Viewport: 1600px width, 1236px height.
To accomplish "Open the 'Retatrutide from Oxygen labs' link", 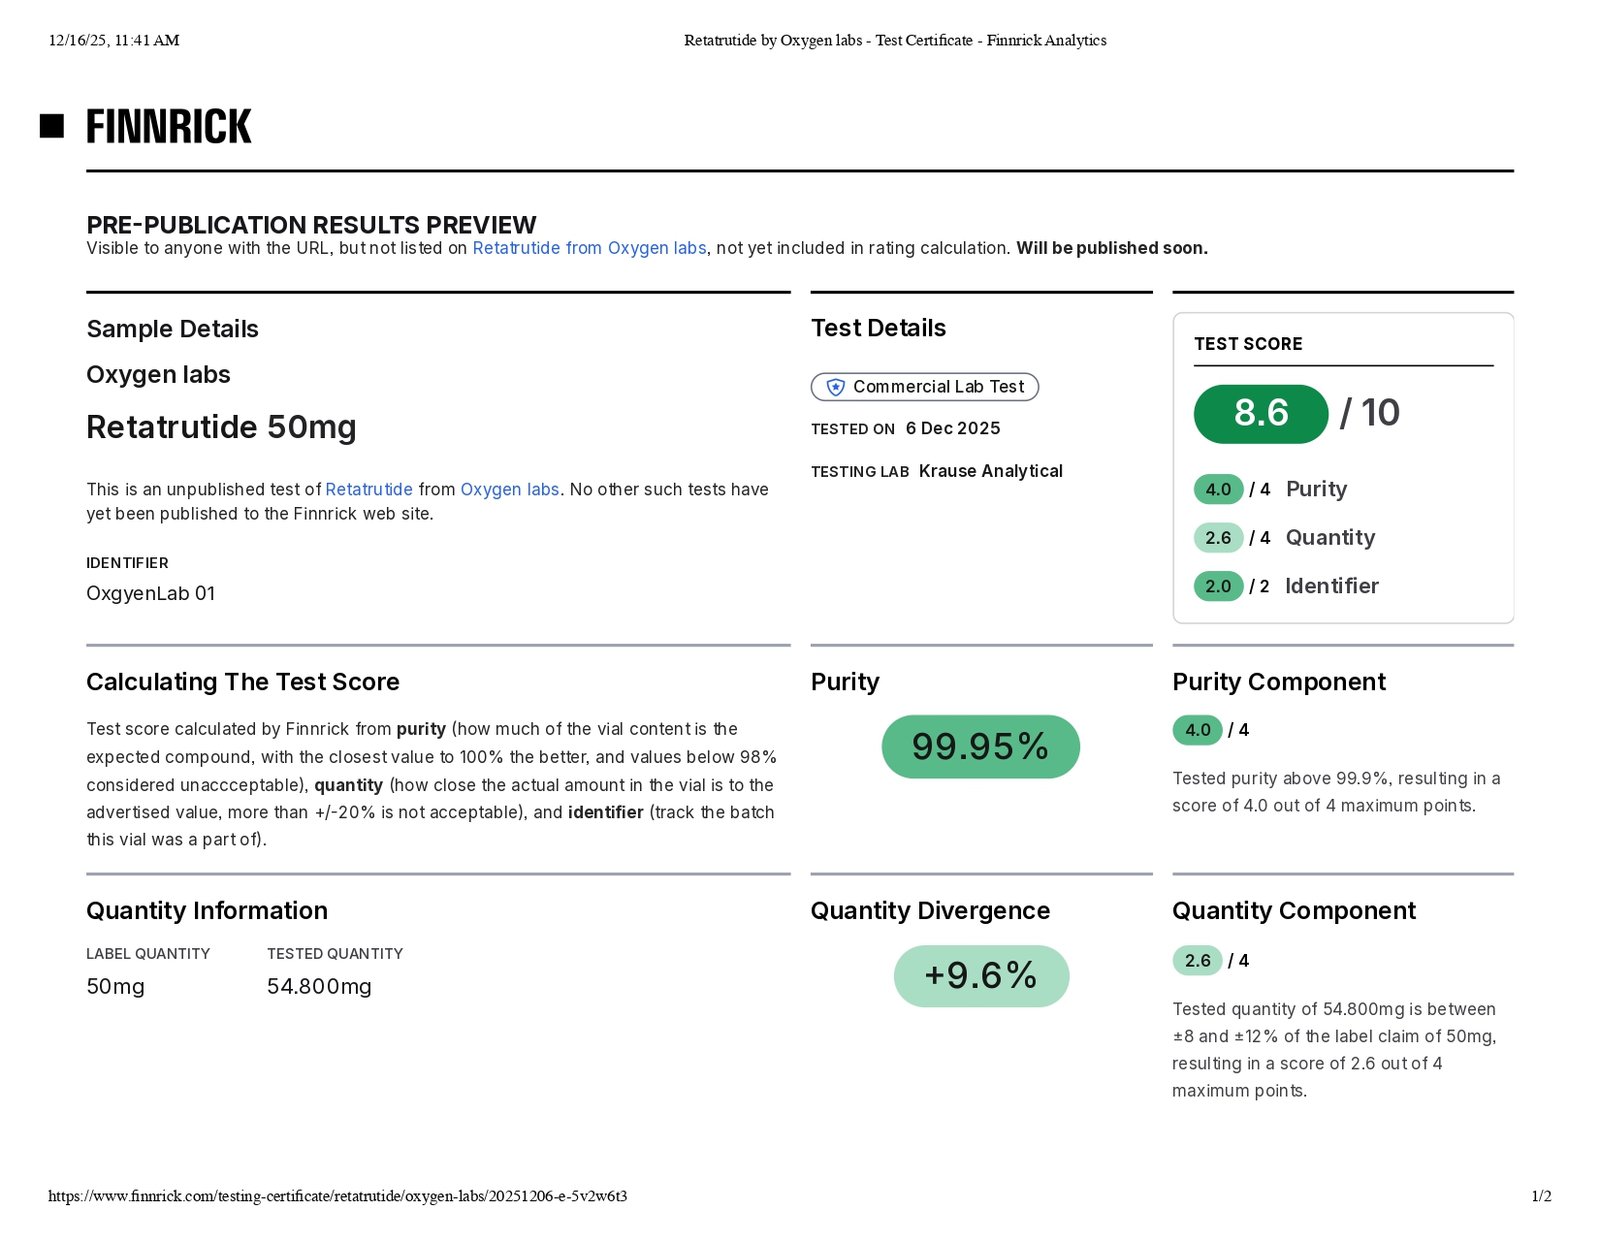I will (589, 248).
